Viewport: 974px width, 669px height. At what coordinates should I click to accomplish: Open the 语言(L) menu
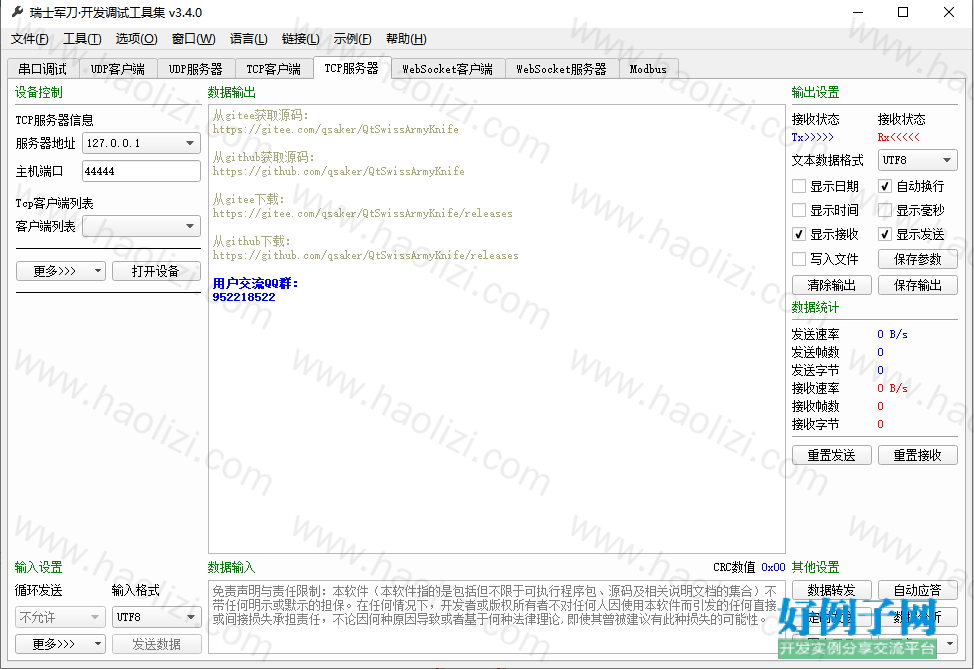coord(248,39)
